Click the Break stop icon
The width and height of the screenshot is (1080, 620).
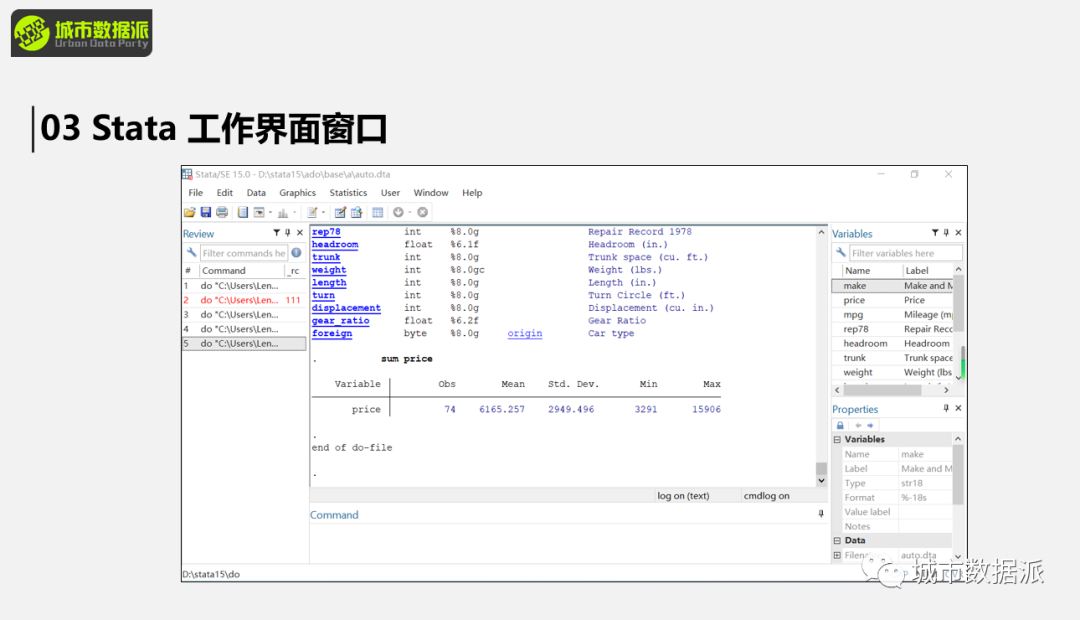pos(422,212)
